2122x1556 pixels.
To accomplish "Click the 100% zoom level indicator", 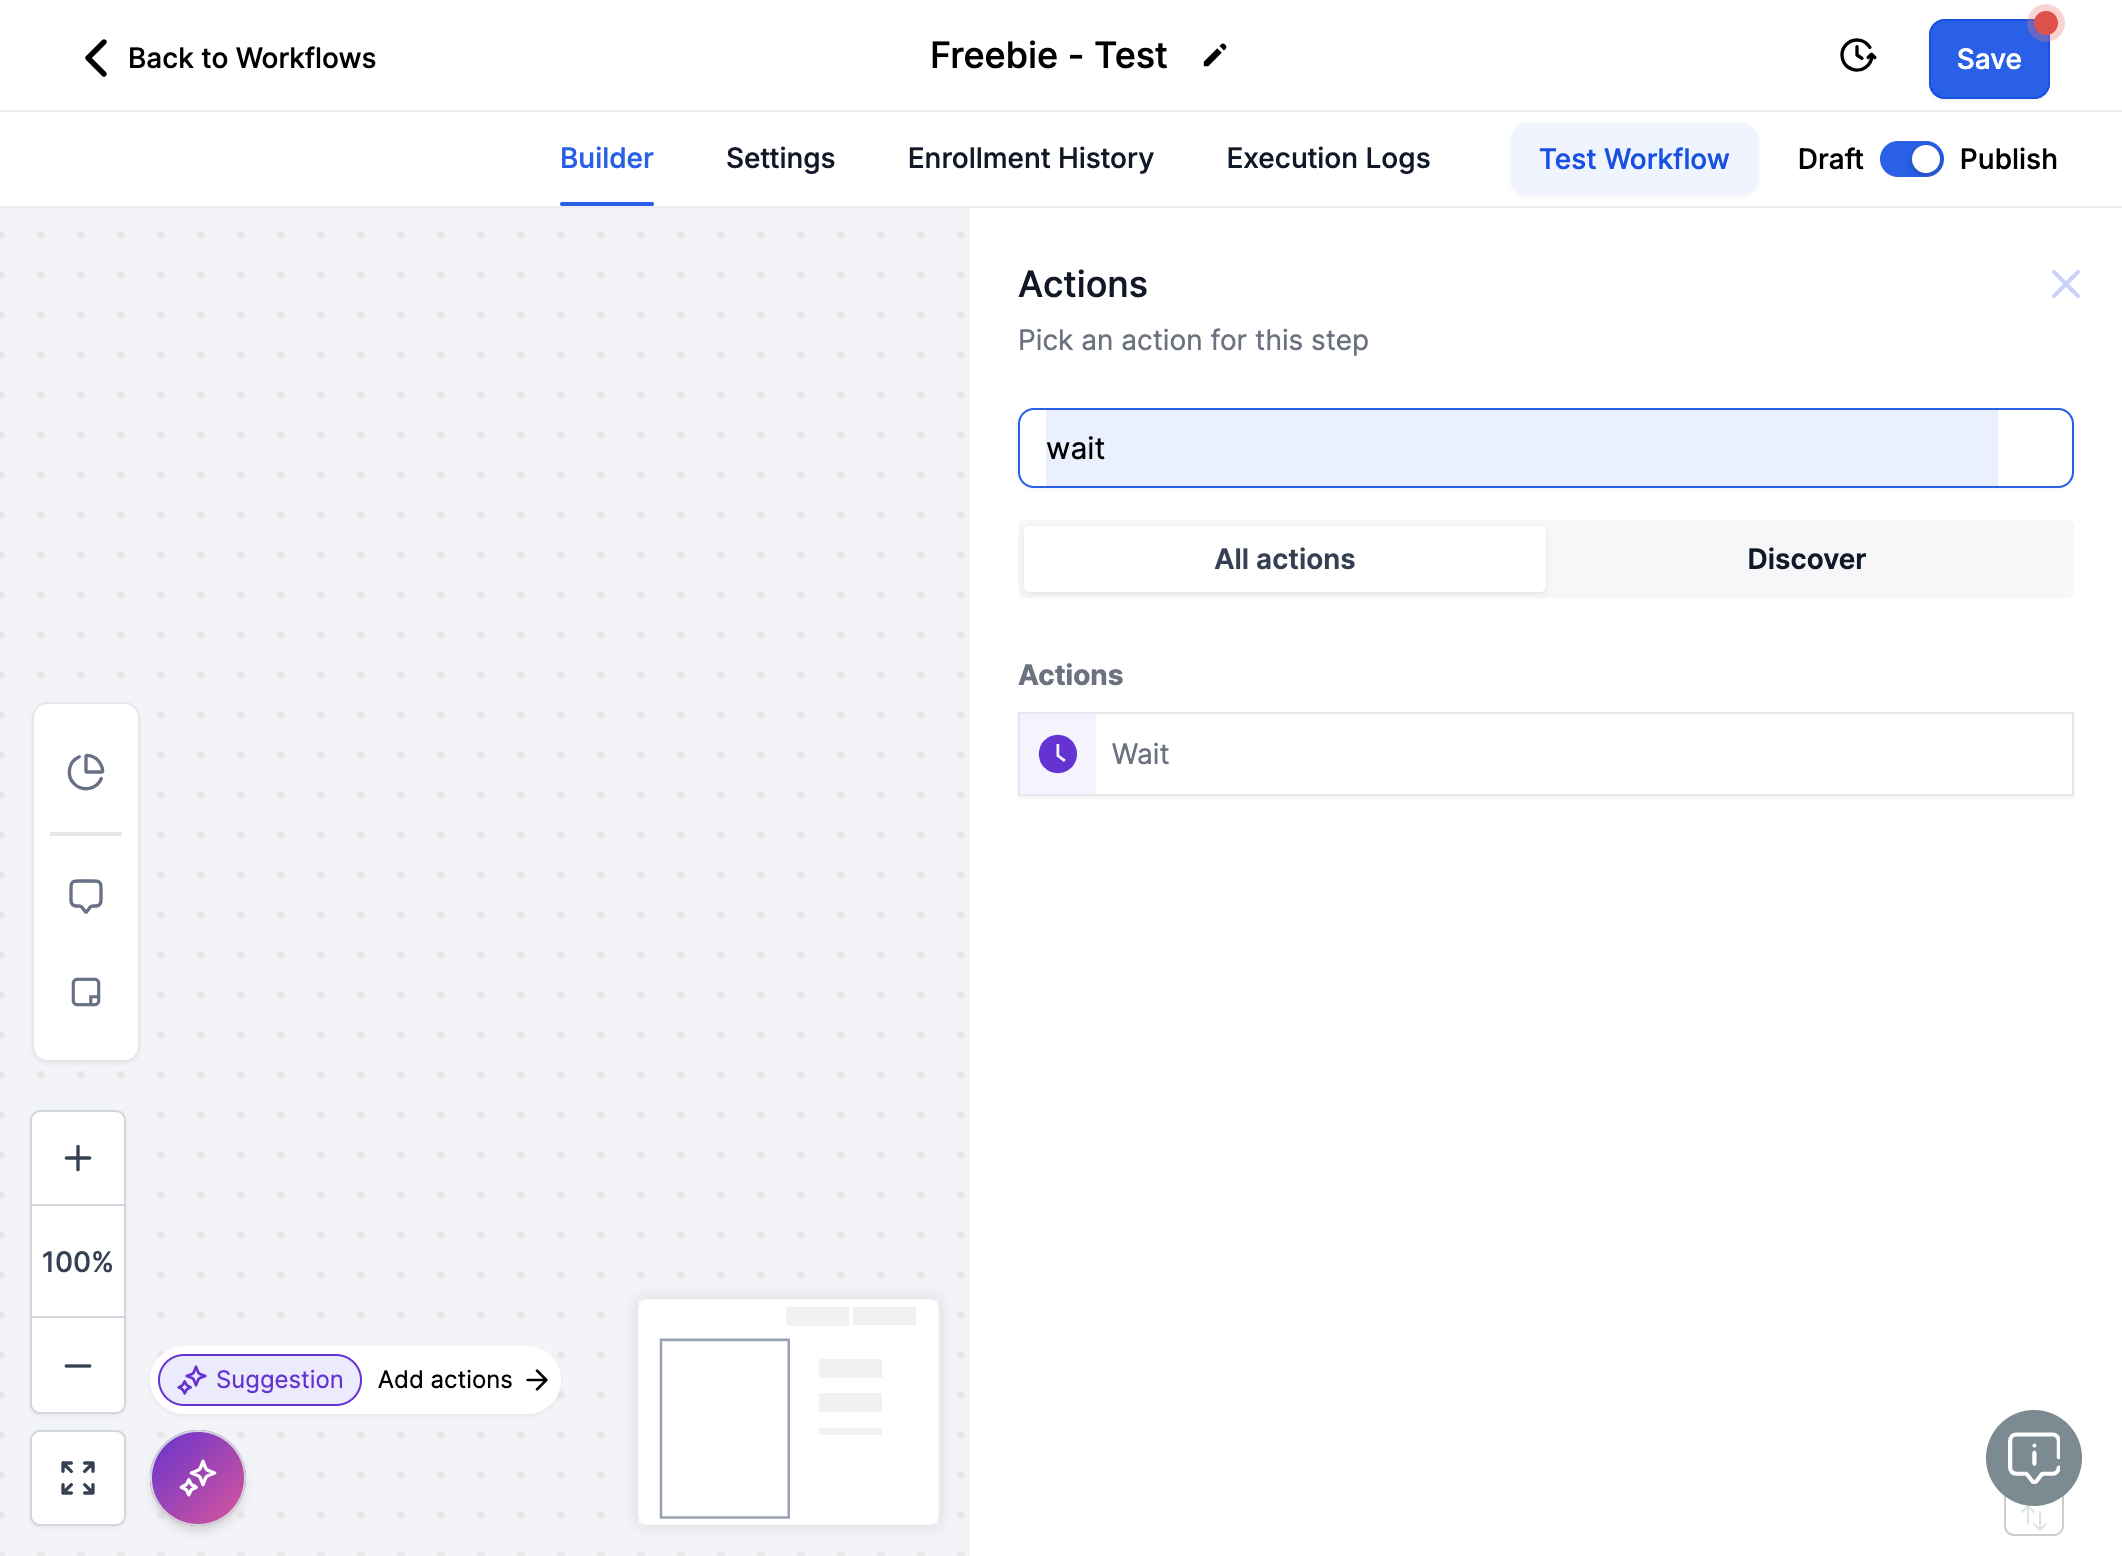I will pyautogui.click(x=78, y=1261).
